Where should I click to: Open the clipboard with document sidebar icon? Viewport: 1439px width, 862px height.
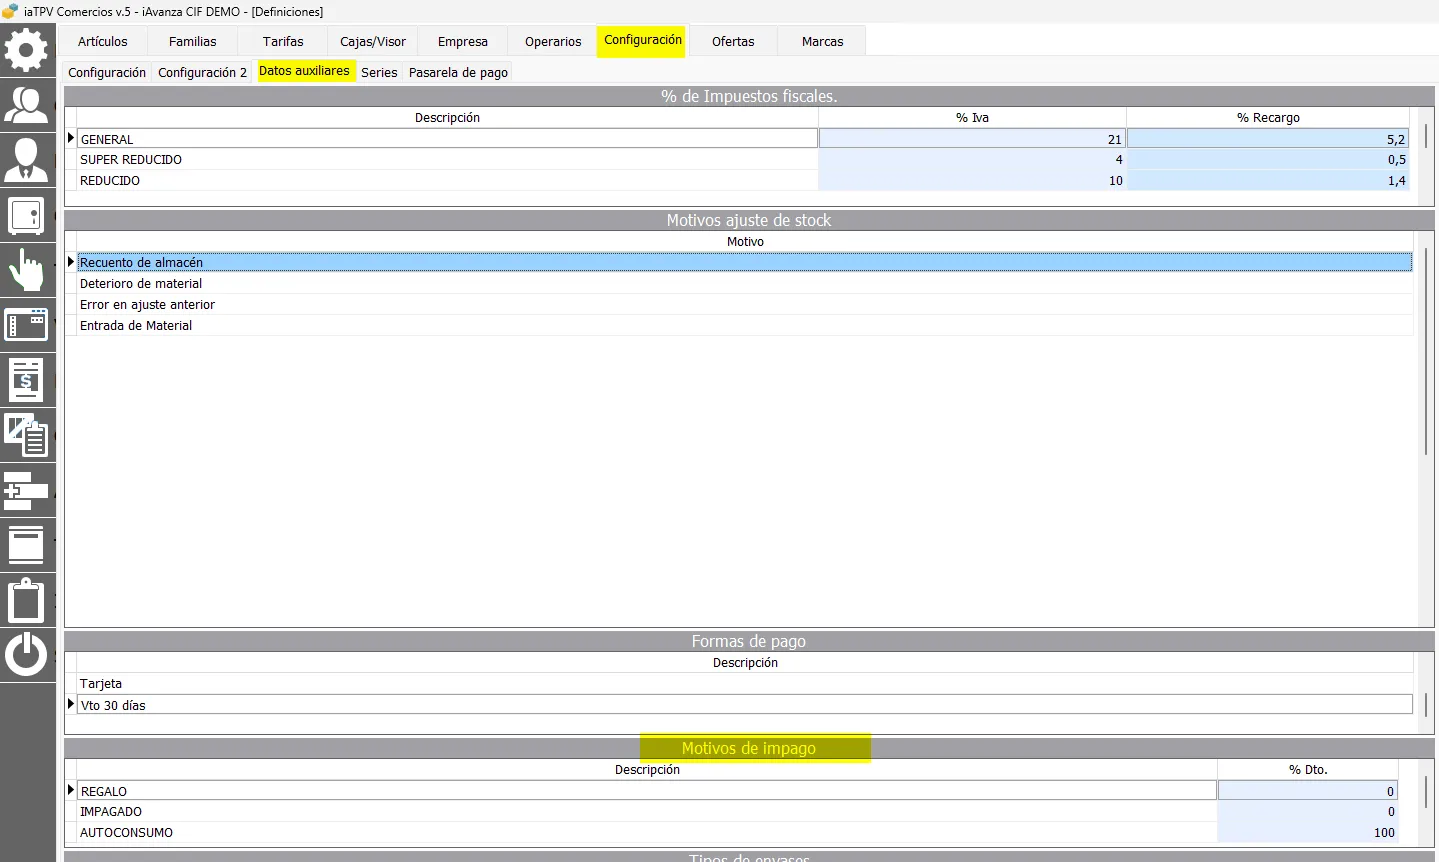coord(27,435)
